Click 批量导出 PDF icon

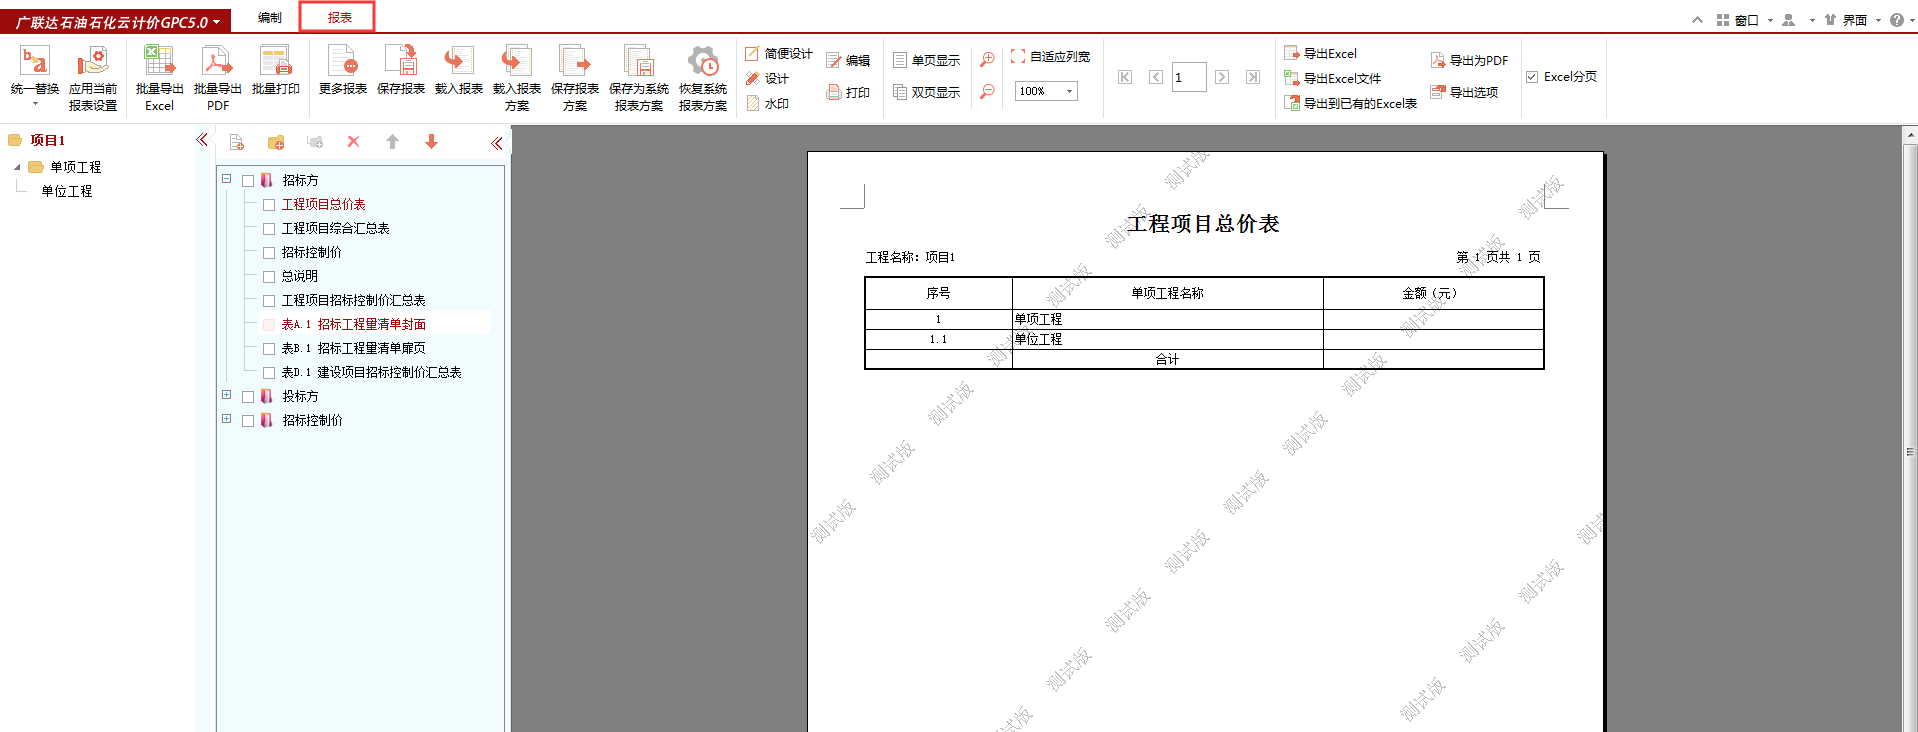tap(217, 62)
